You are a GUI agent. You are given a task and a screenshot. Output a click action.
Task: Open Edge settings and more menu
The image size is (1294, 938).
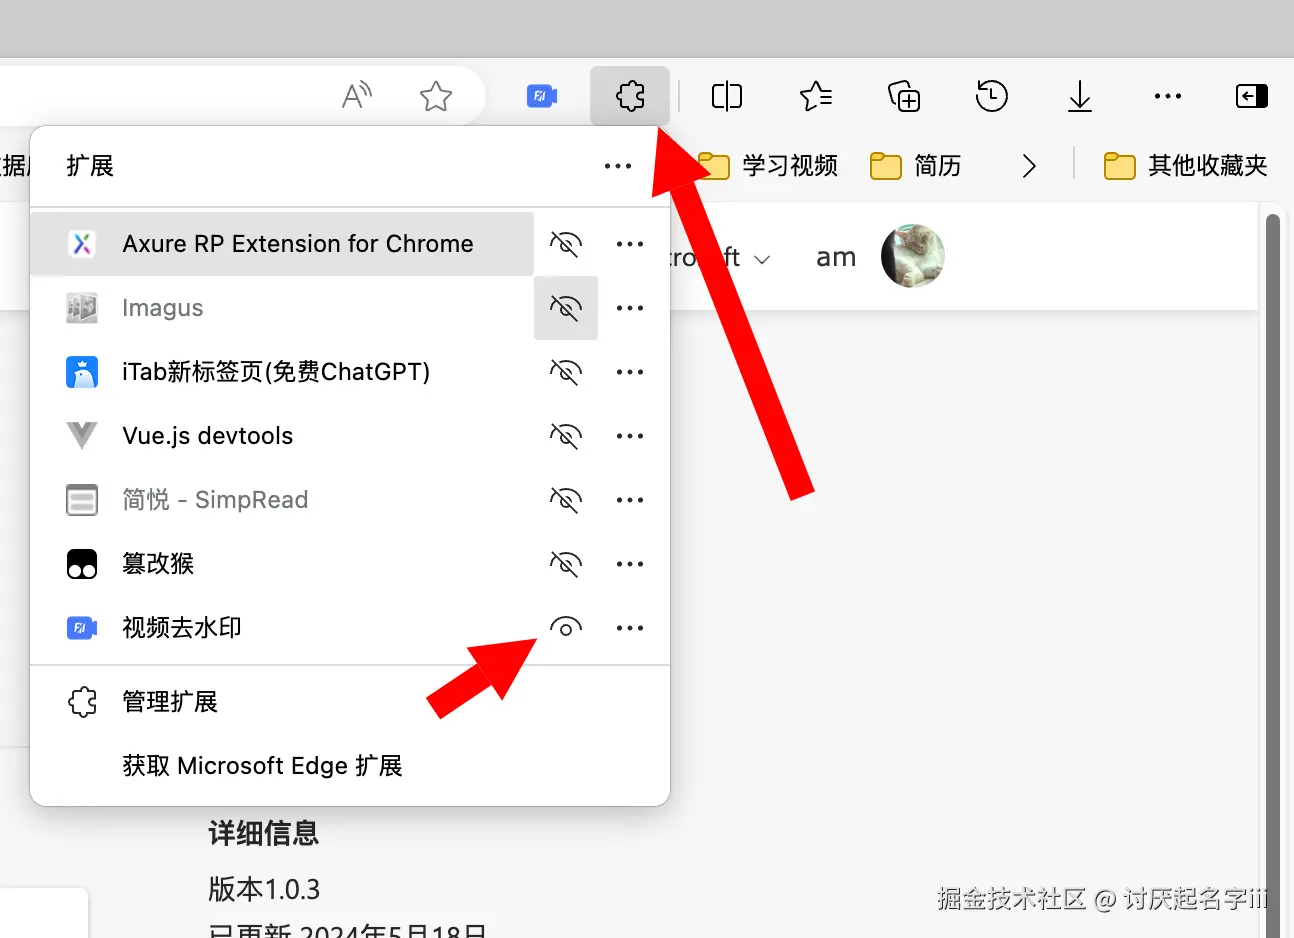(x=1168, y=96)
